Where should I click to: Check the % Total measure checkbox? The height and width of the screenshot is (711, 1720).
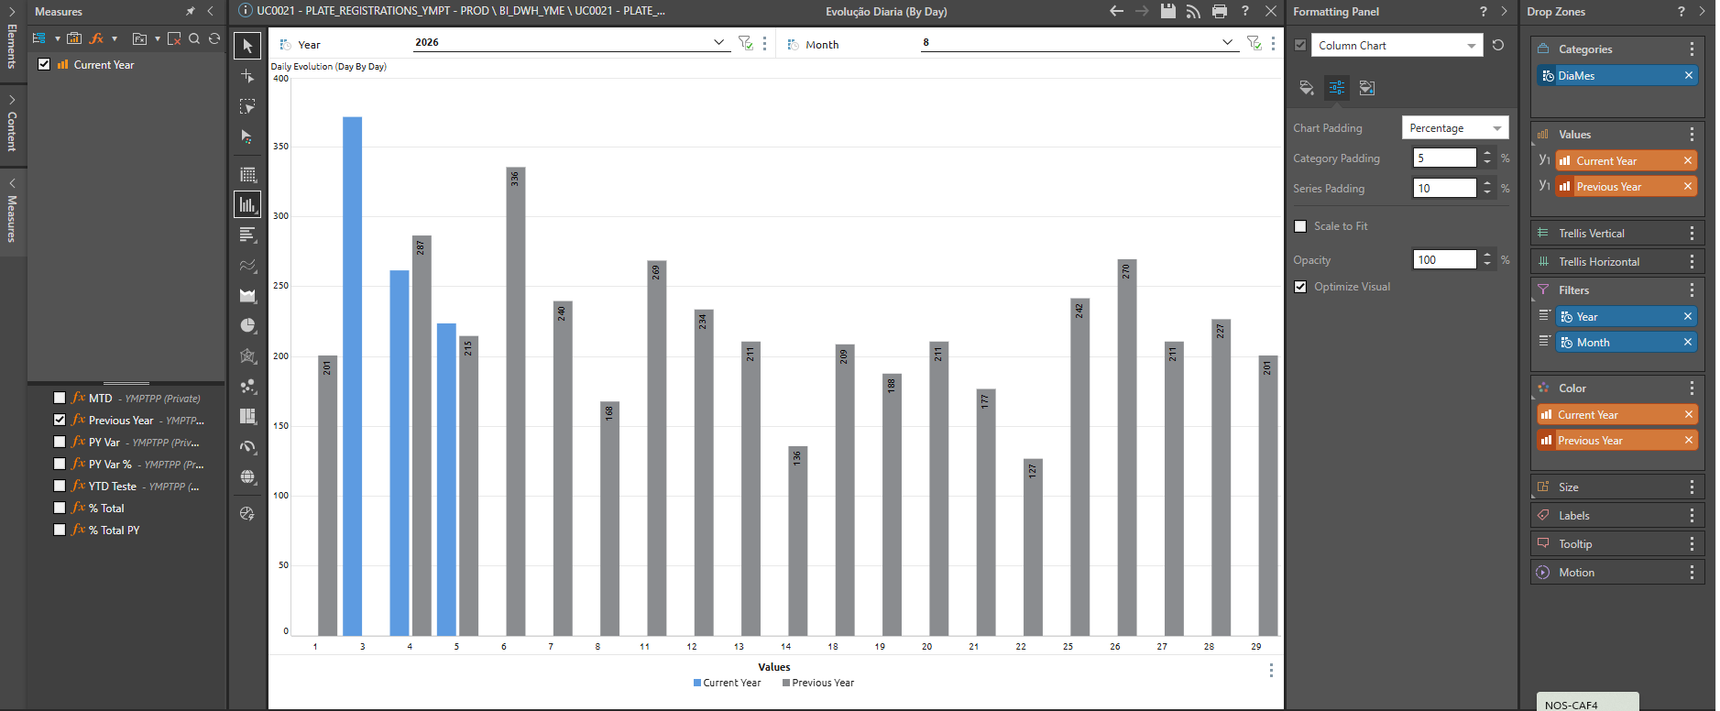59,508
